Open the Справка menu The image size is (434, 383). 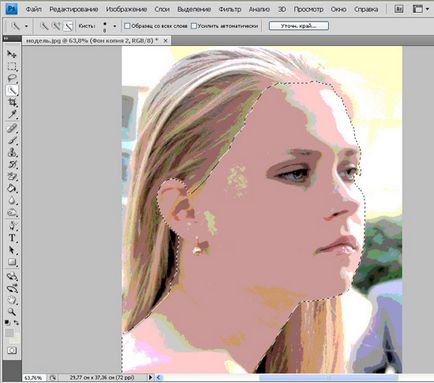366,9
